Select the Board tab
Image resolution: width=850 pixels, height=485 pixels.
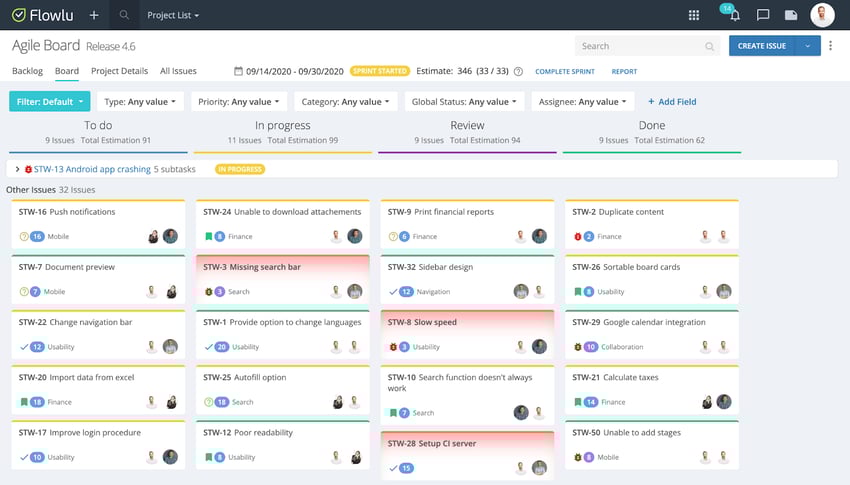(x=67, y=71)
